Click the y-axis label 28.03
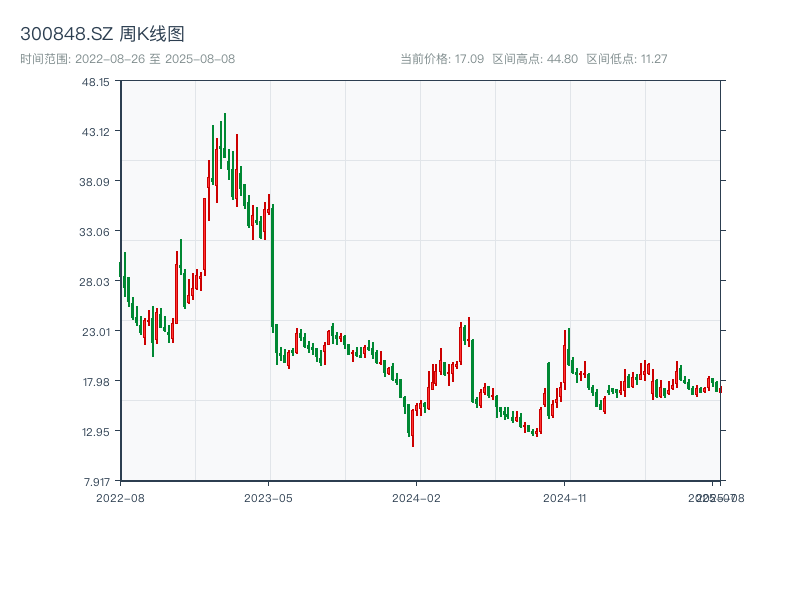The width and height of the screenshot is (800, 600). pos(94,282)
